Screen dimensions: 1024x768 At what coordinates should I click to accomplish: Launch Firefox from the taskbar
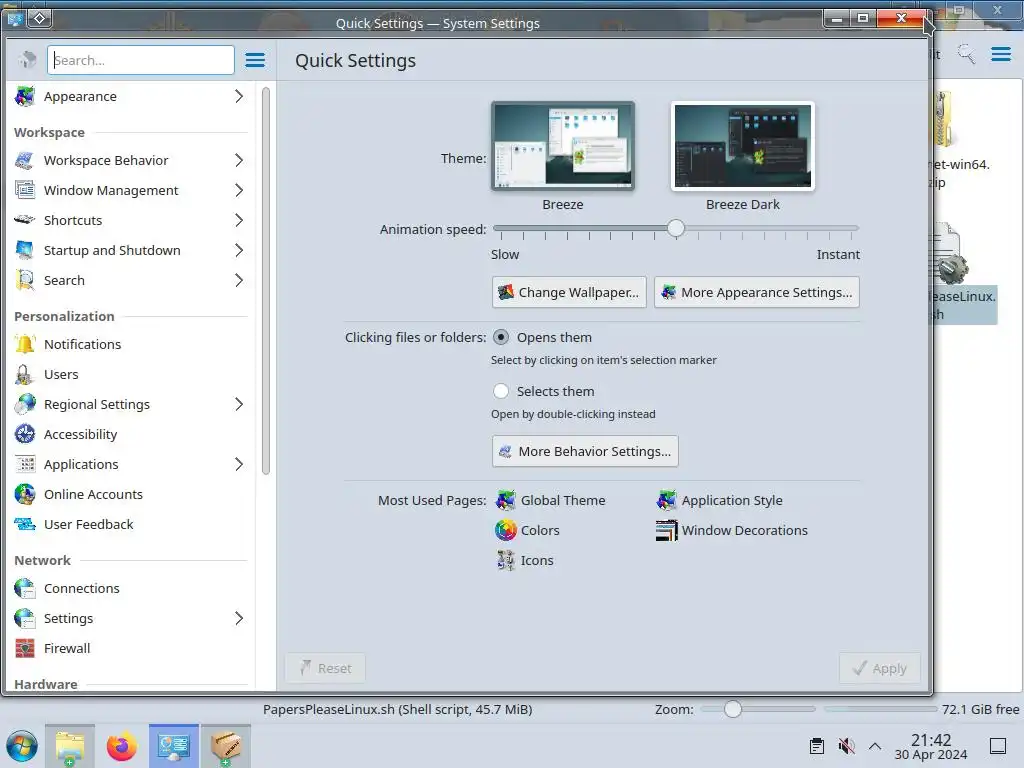coord(121,746)
